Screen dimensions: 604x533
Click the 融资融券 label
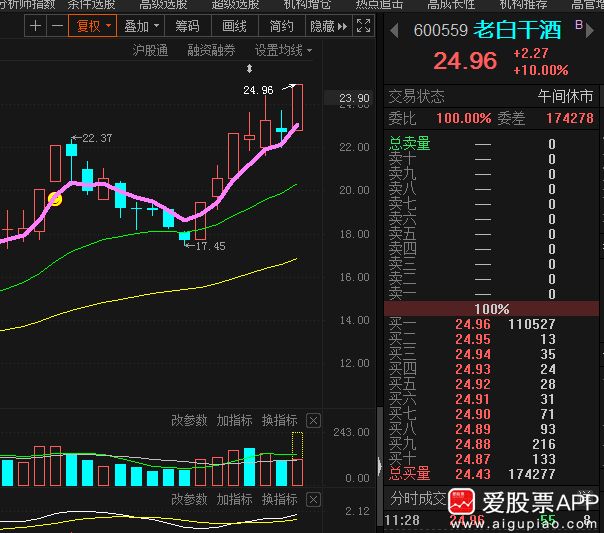211,50
